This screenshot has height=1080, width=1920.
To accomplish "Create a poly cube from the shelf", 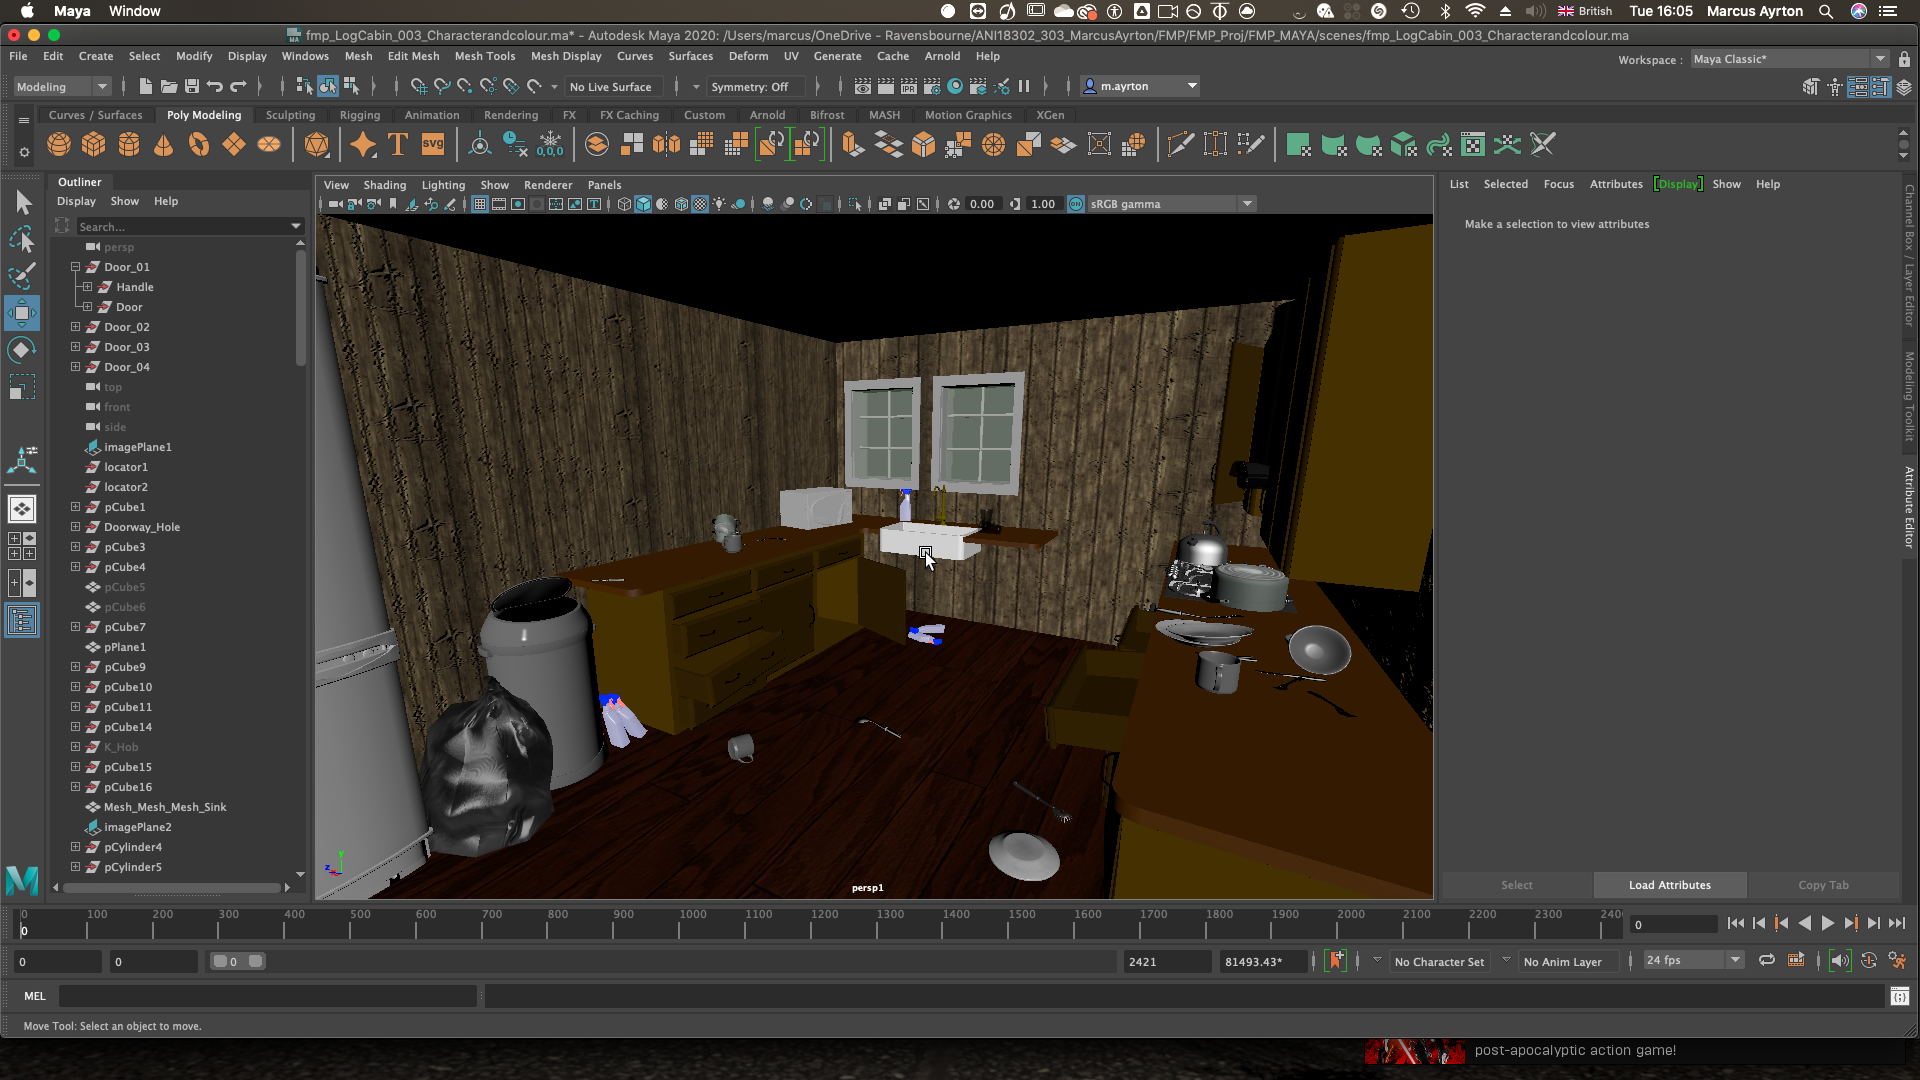I will (94, 145).
